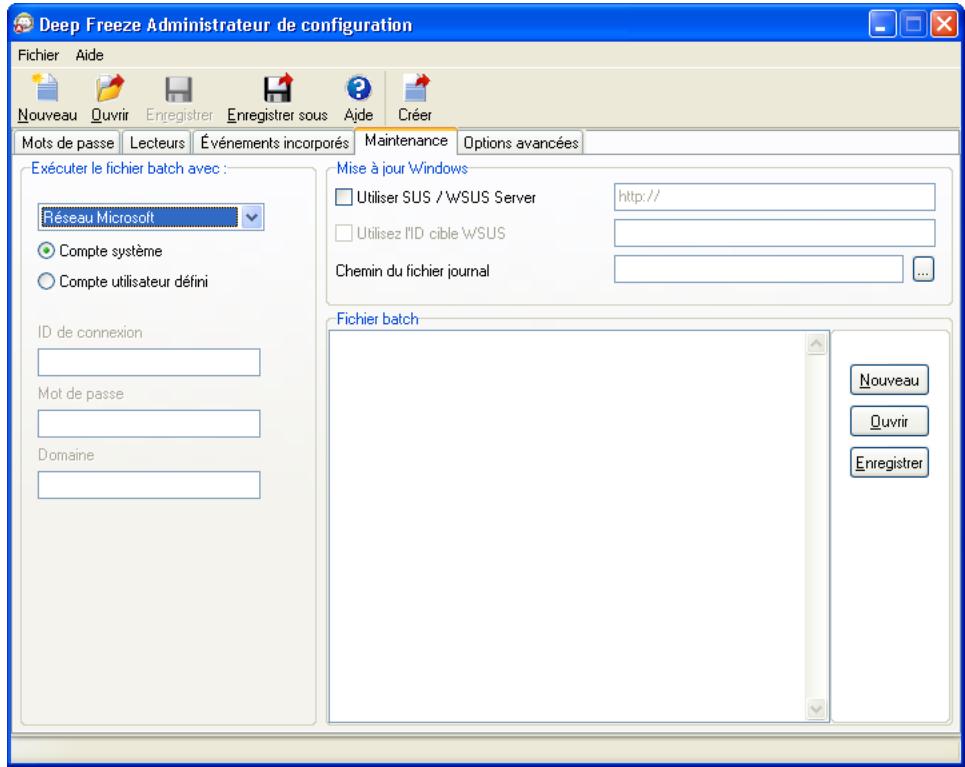Minimize the Deep Freeze window
Image resolution: width=965 pixels, height=767 pixels.
coord(882,25)
